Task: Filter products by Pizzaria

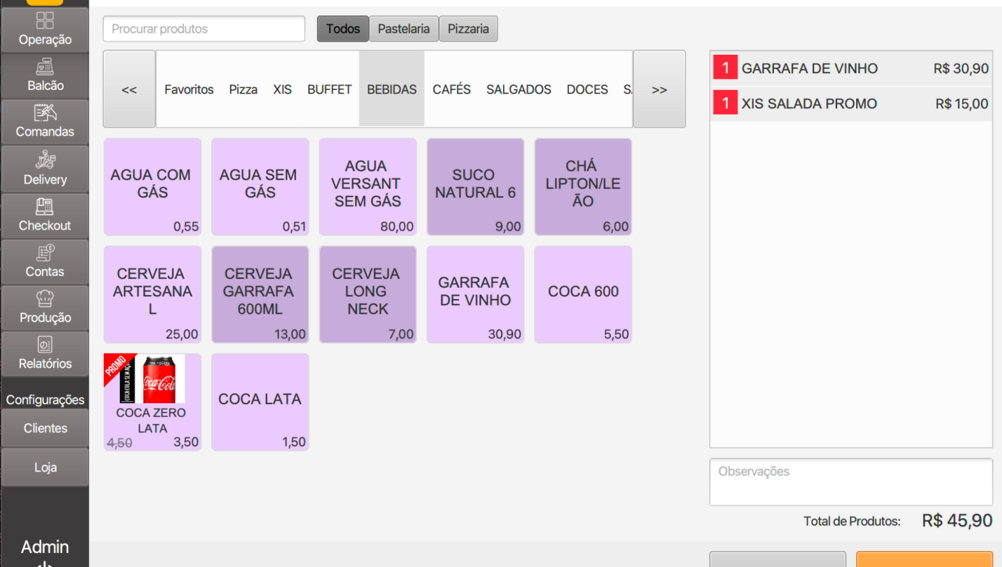Action: pos(468,29)
